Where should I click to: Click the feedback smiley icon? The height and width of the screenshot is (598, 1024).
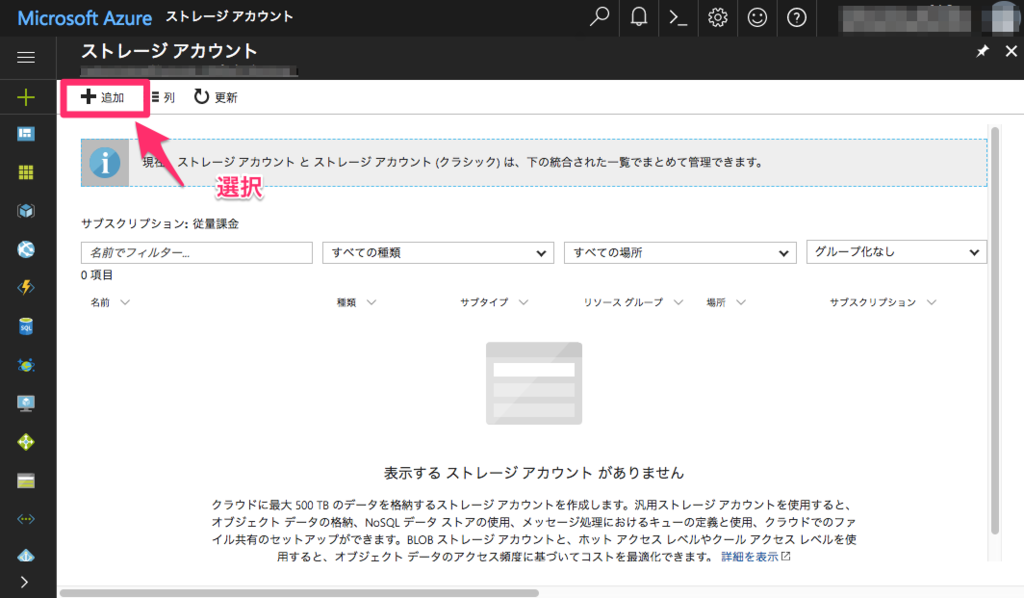tap(757, 18)
